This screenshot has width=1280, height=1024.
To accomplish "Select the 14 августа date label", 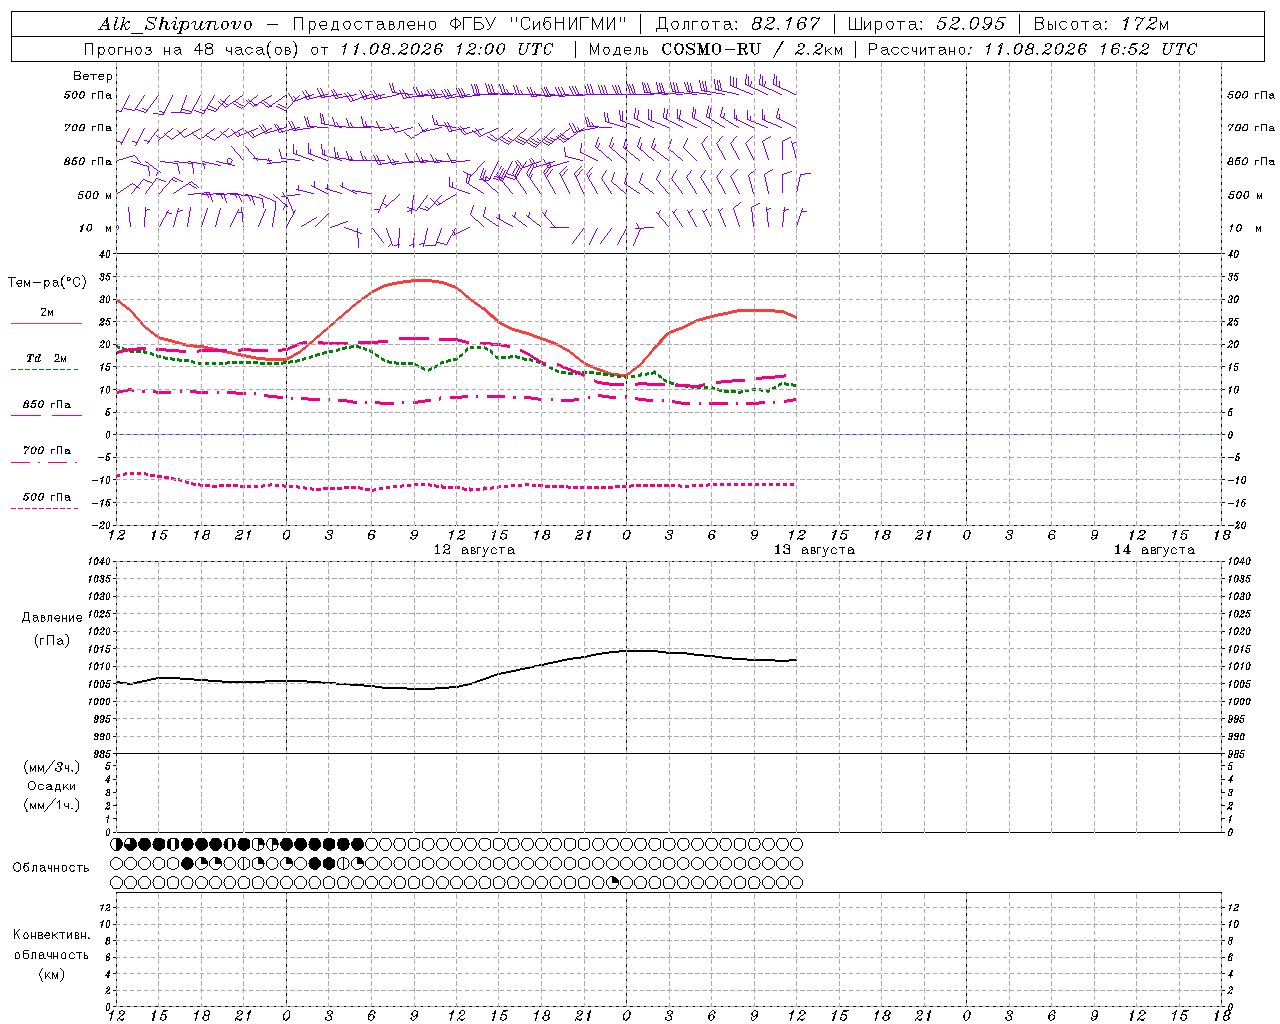I will pyautogui.click(x=1154, y=550).
